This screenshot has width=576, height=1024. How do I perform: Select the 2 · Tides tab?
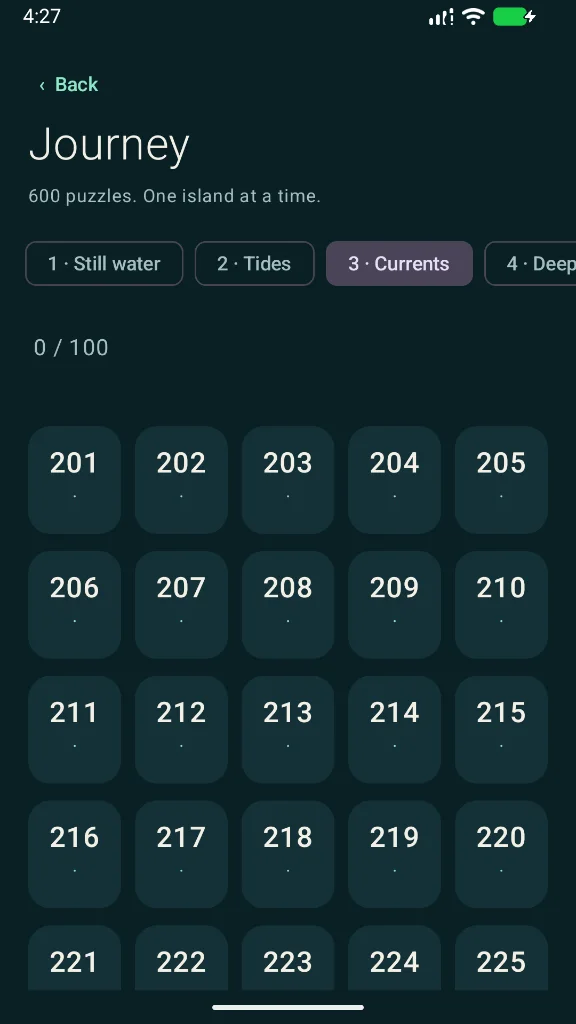pyautogui.click(x=254, y=263)
